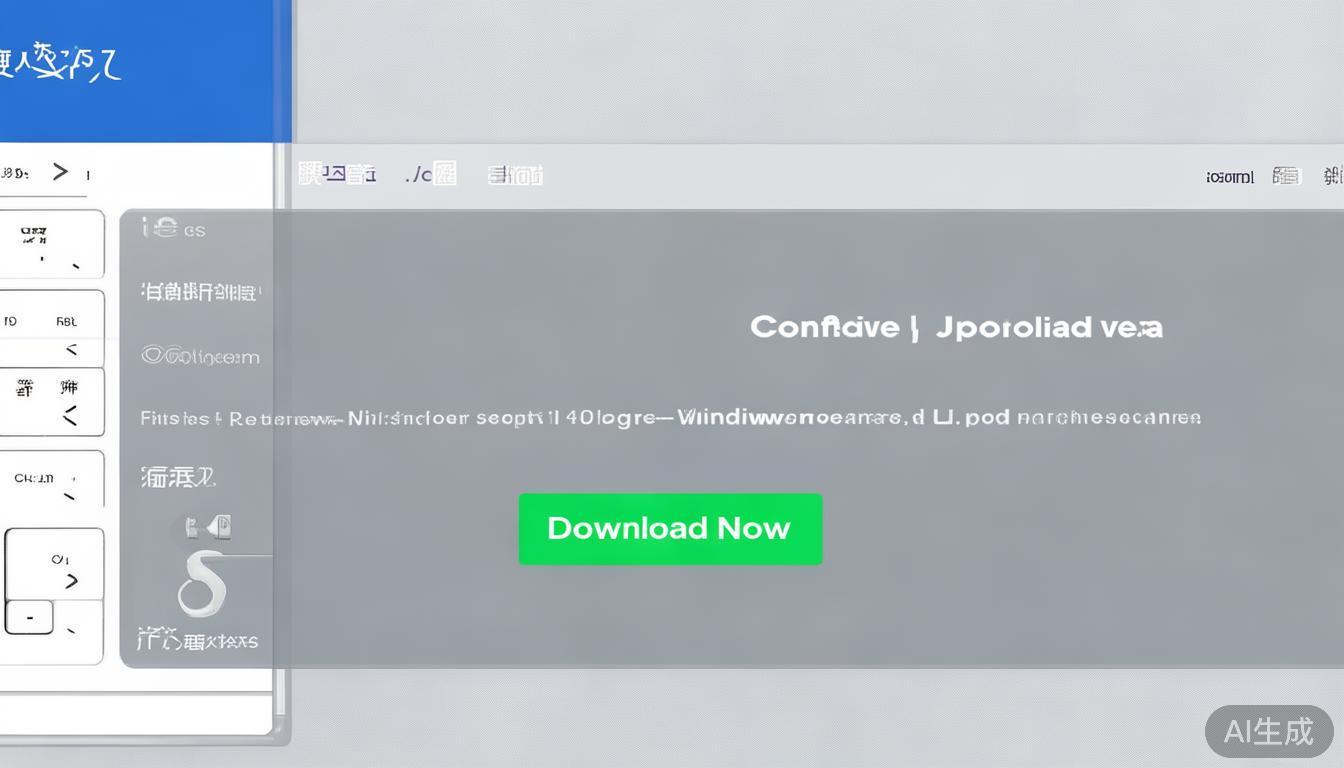Open the third toolbar tab left of center
The image size is (1344, 768).
(515, 175)
